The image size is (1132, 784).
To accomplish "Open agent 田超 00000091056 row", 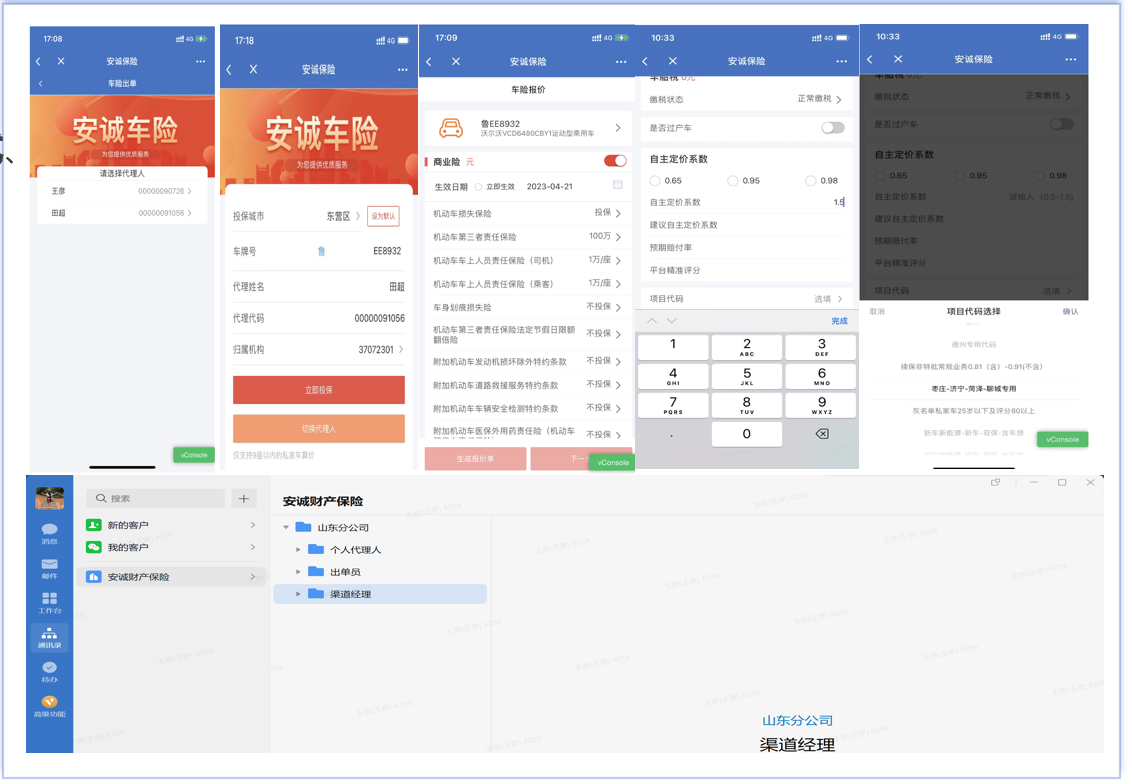I will [122, 213].
